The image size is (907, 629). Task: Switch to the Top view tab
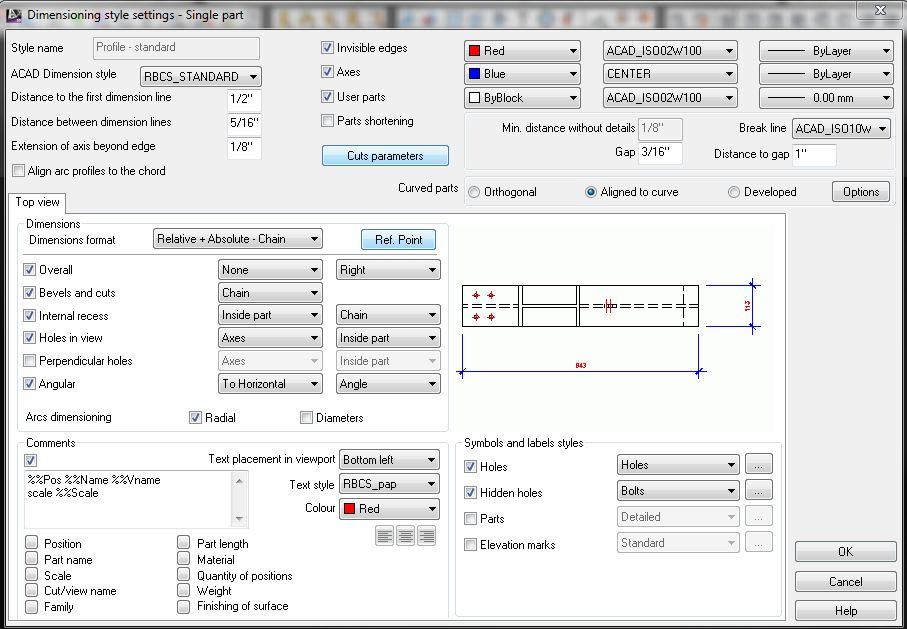[36, 202]
